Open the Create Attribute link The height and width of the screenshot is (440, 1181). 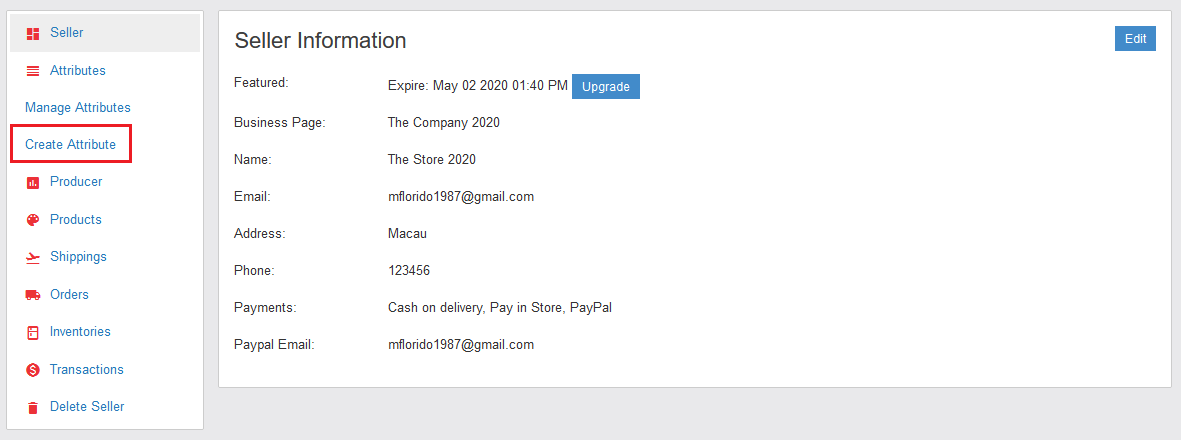70,145
